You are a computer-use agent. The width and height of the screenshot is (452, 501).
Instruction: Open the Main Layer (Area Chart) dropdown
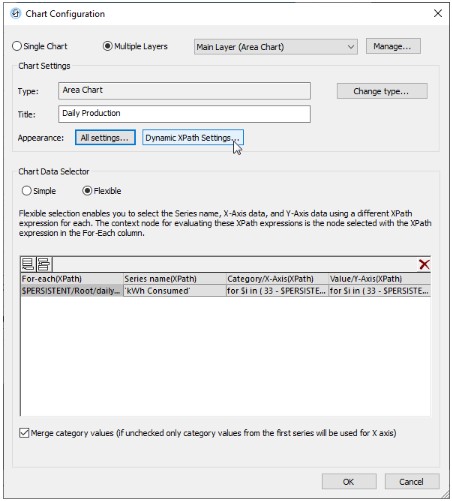tap(276, 47)
